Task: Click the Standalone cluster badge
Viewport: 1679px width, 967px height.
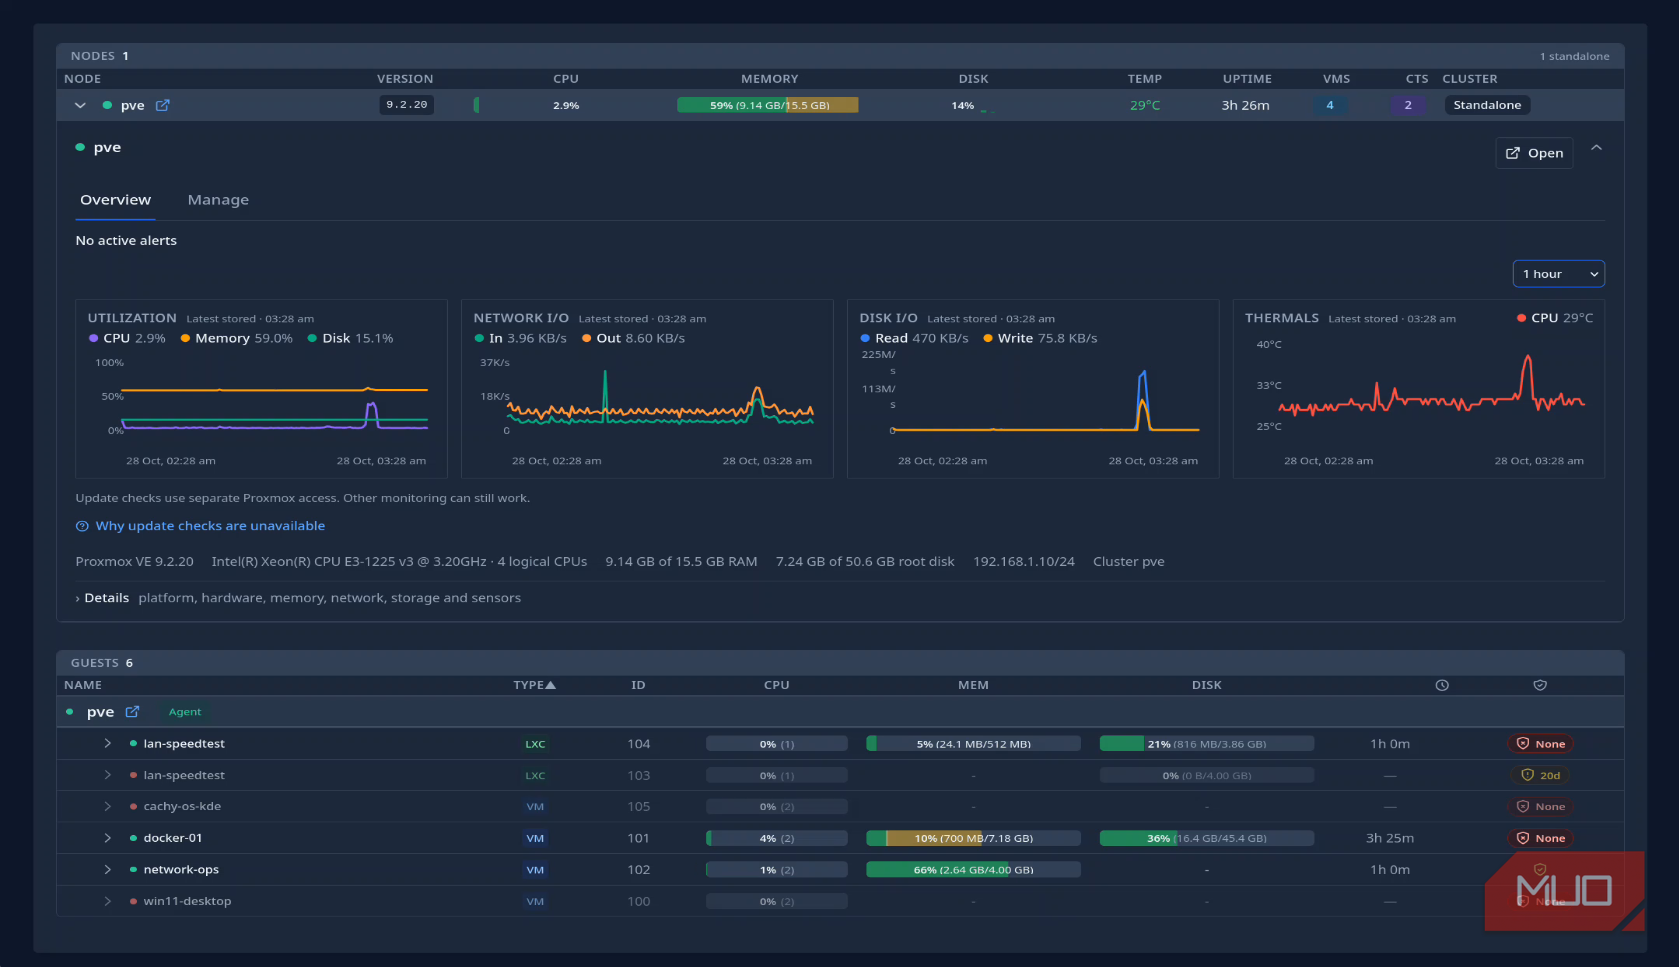Action: (x=1487, y=105)
